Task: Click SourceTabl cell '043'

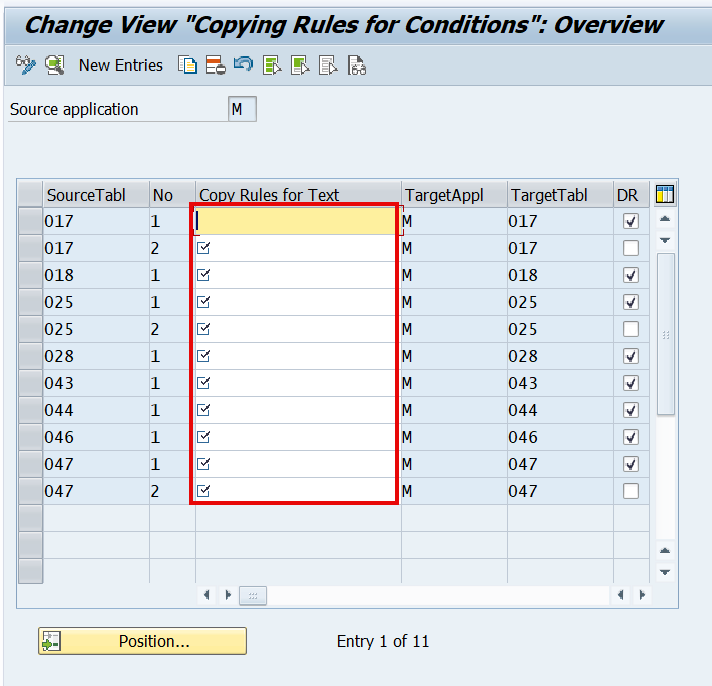Action: pyautogui.click(x=96, y=383)
